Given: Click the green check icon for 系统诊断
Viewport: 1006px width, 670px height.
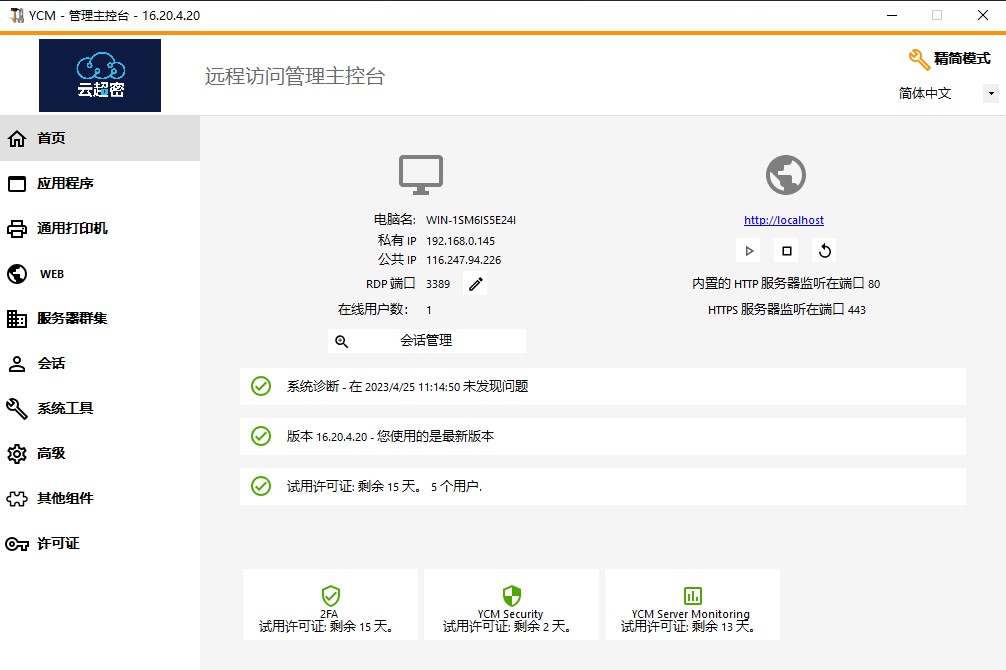Looking at the screenshot, I should click(260, 386).
